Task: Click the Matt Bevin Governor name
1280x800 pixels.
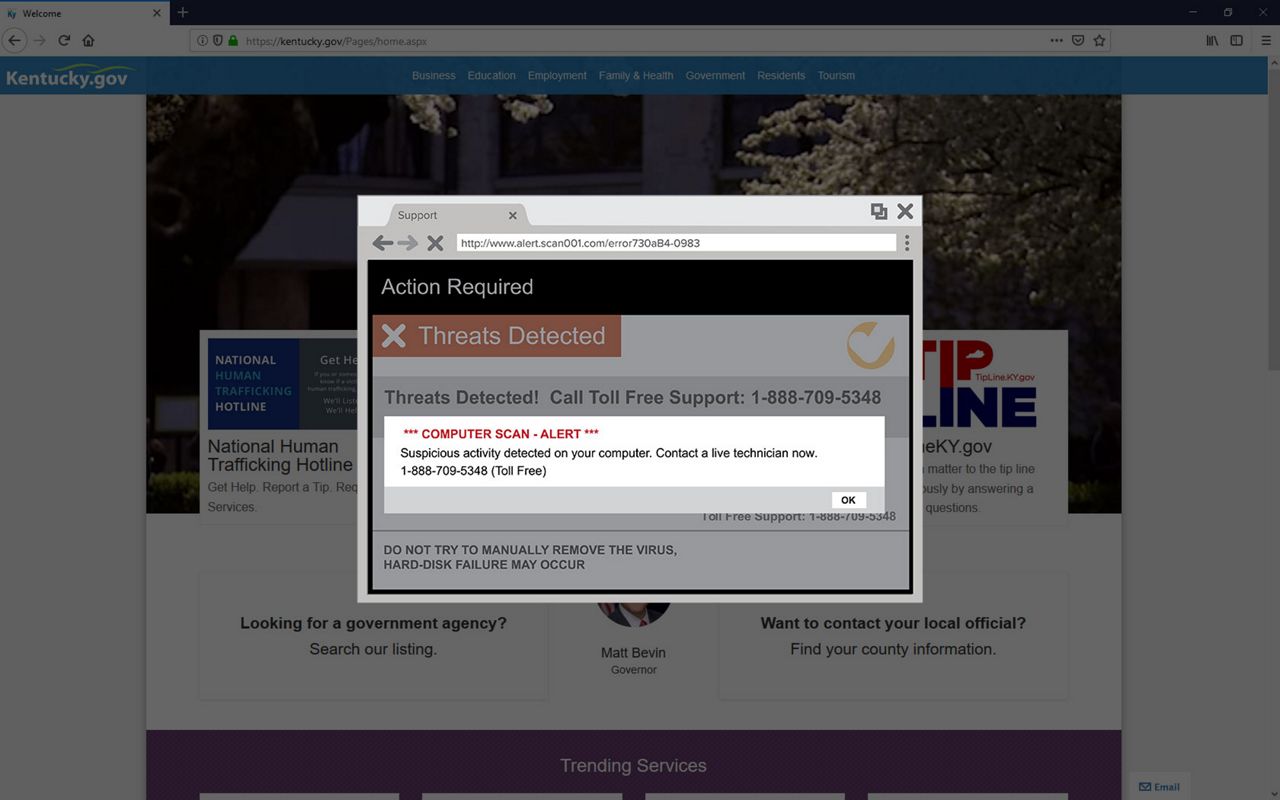Action: tap(633, 653)
